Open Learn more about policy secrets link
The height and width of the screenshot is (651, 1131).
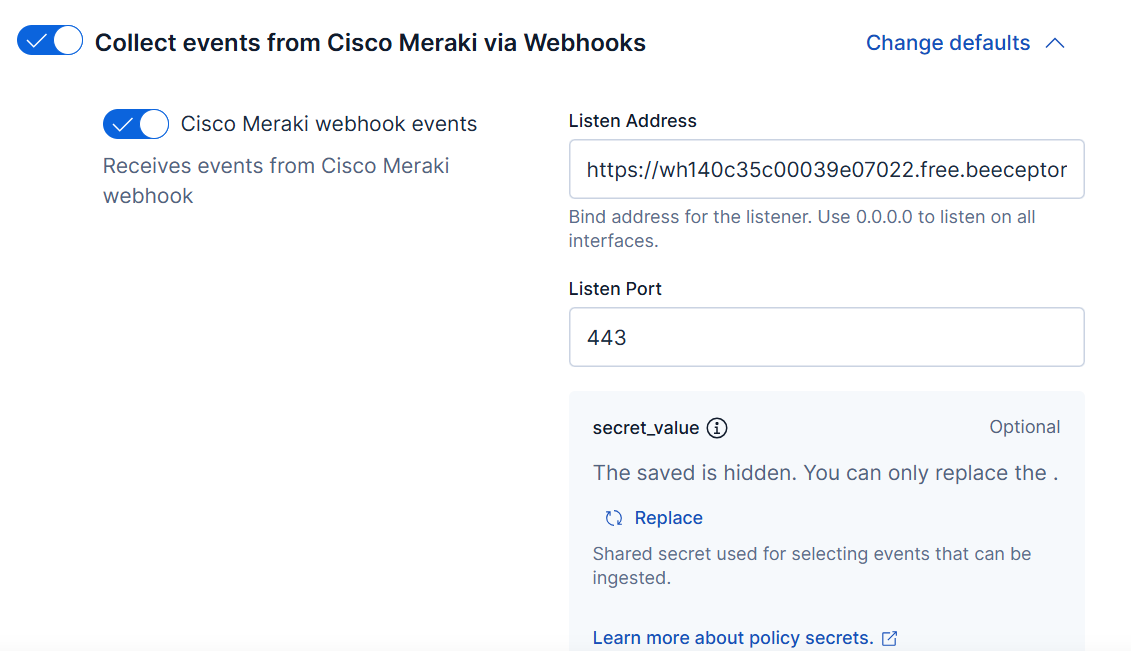pos(733,638)
